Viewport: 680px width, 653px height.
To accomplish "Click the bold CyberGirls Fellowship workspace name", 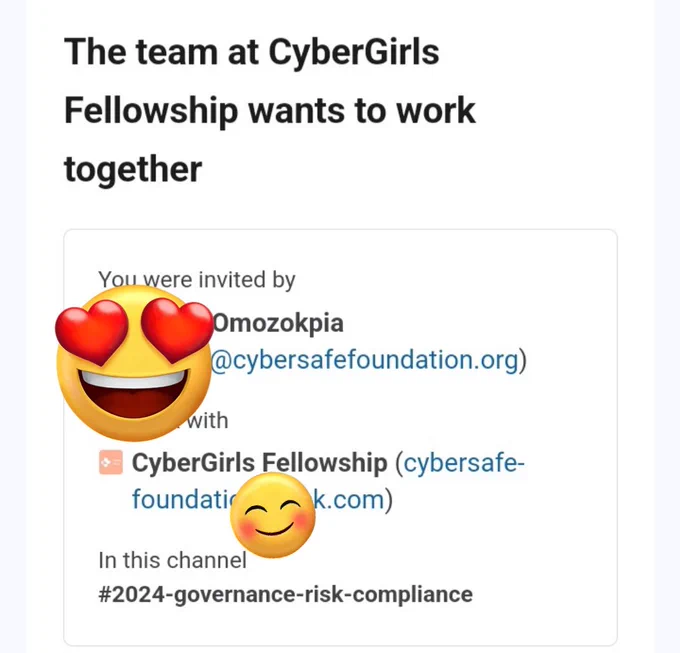I will click(259, 463).
